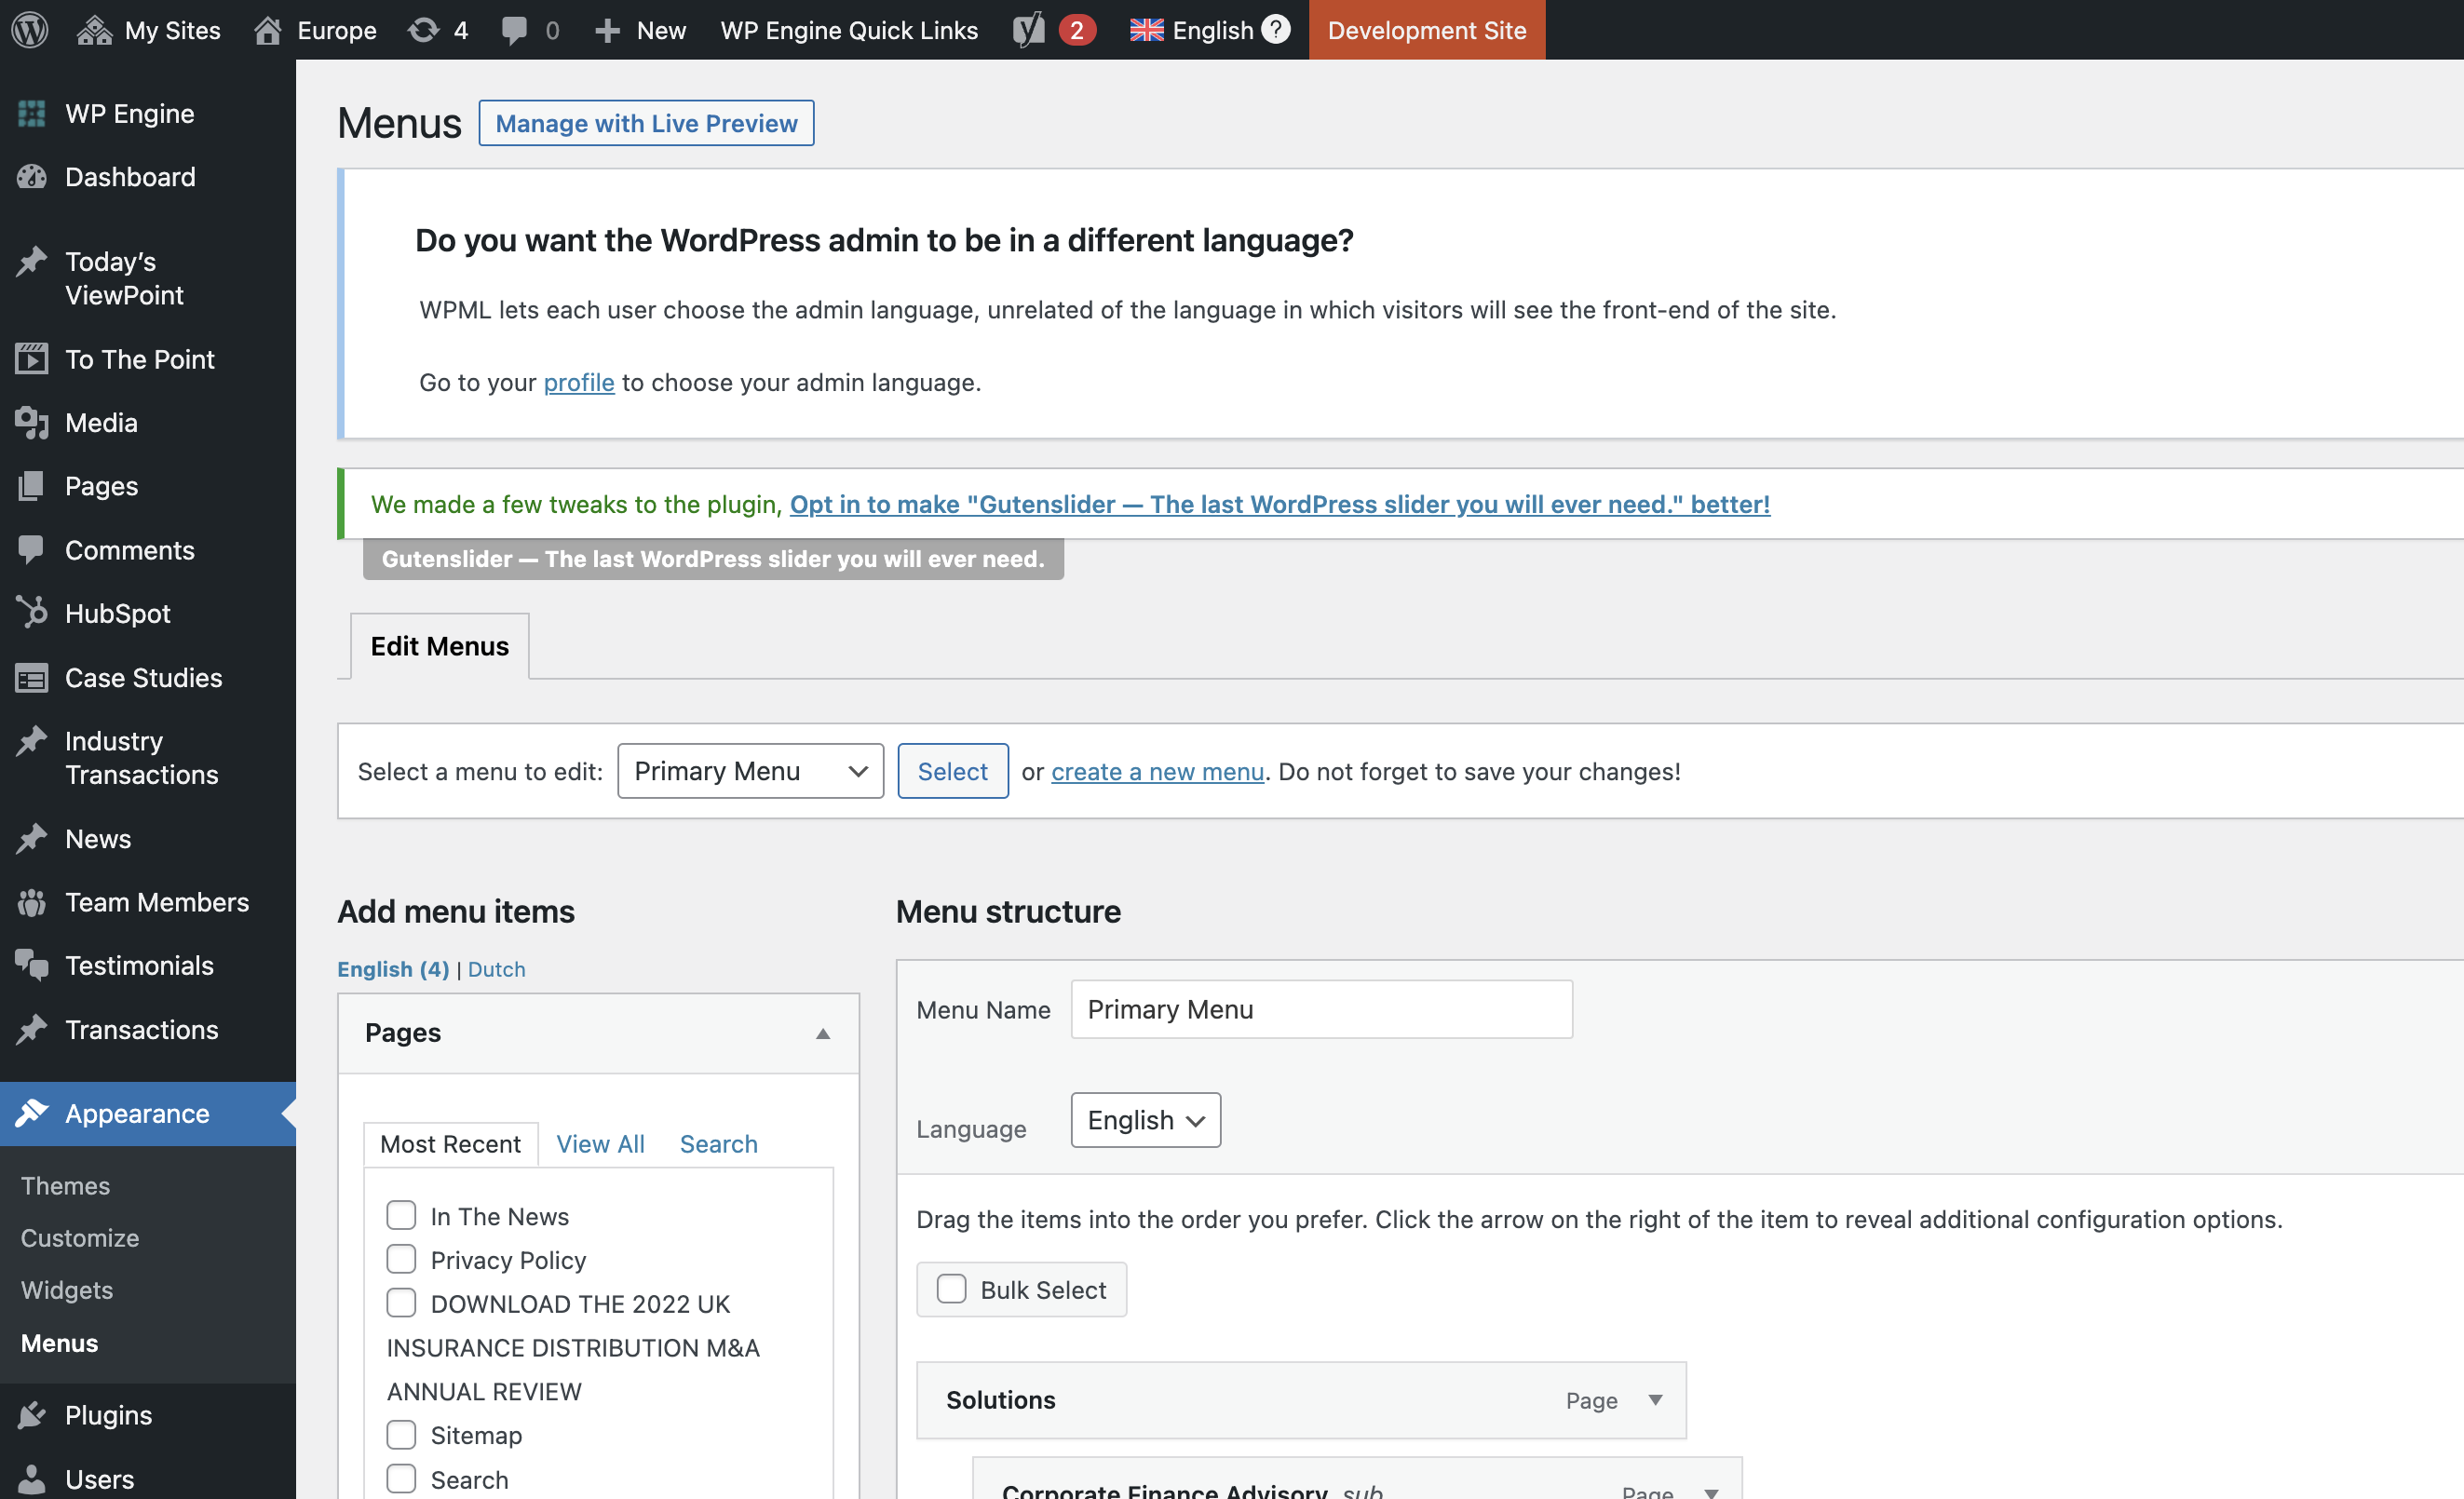Open the updates refresh icon showing 4
This screenshot has height=1499, width=2464.
coord(423,30)
